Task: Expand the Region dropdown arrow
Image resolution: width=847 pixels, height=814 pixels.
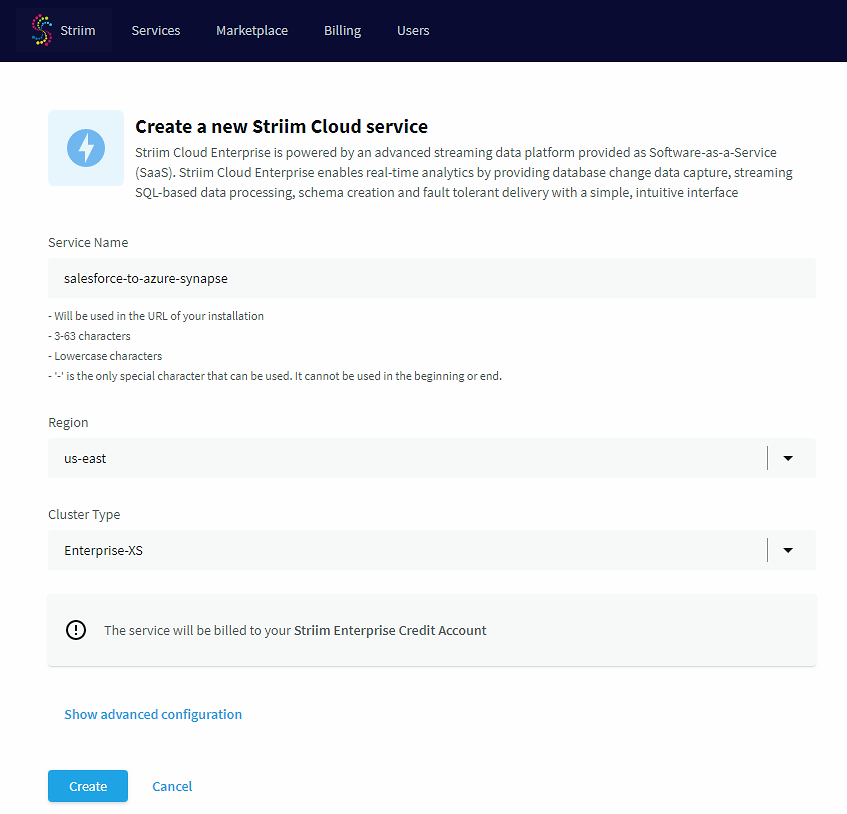Action: point(788,458)
